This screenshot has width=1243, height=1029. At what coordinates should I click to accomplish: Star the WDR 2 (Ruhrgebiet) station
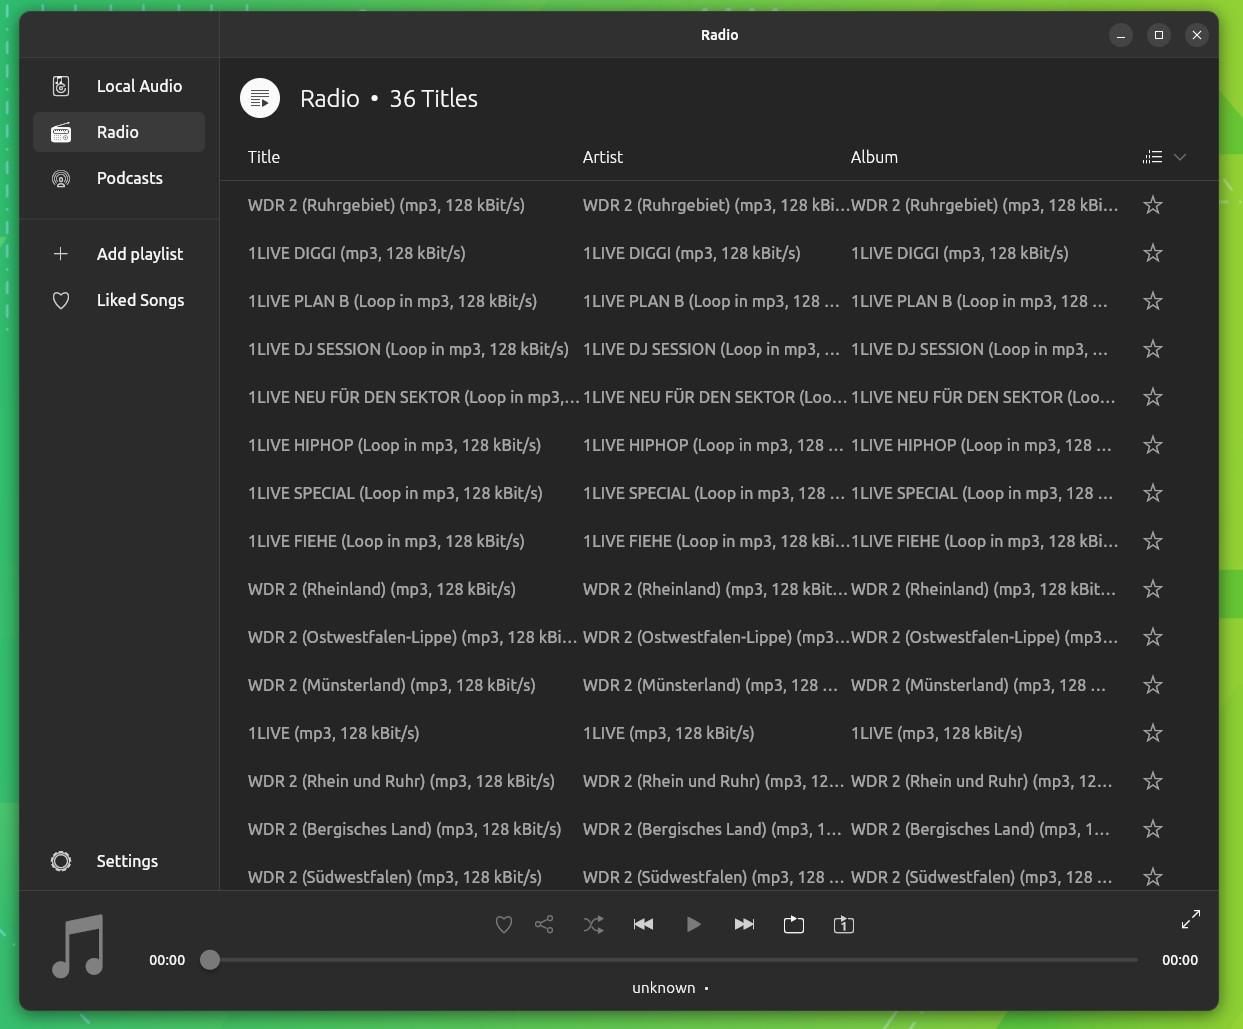tap(1152, 204)
